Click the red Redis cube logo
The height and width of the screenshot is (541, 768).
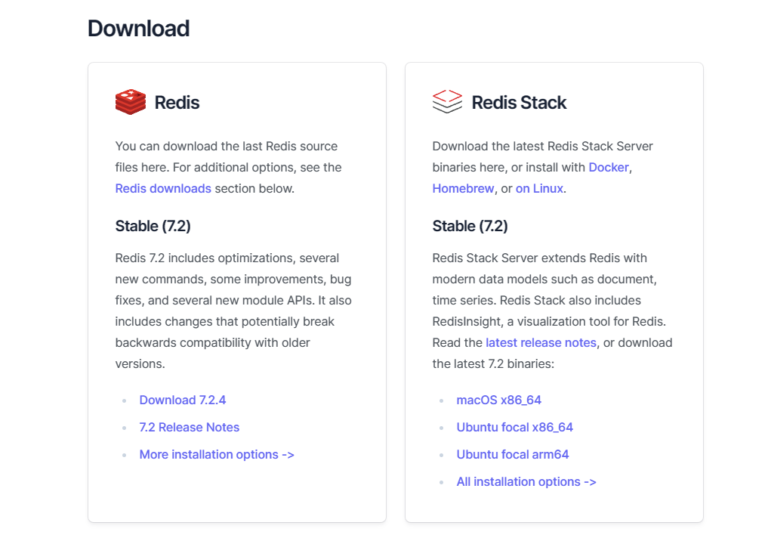[x=130, y=102]
